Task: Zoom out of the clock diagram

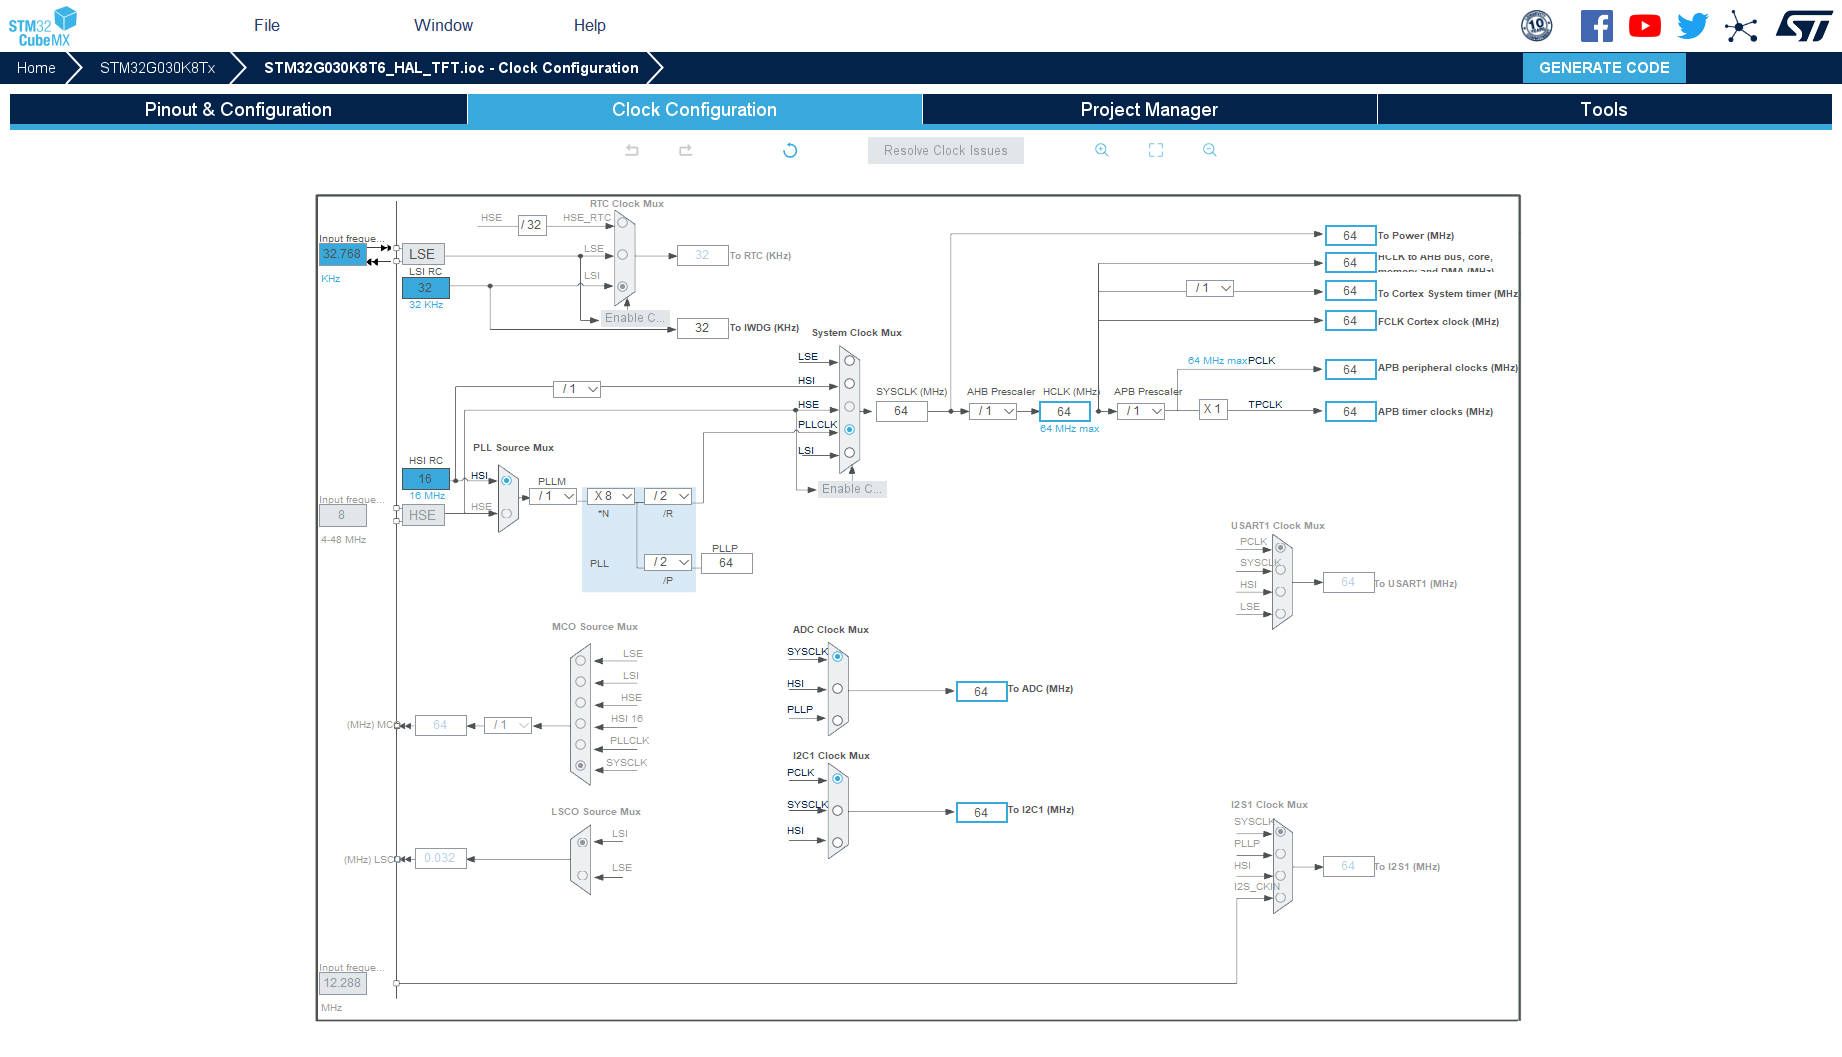Action: click(1209, 150)
